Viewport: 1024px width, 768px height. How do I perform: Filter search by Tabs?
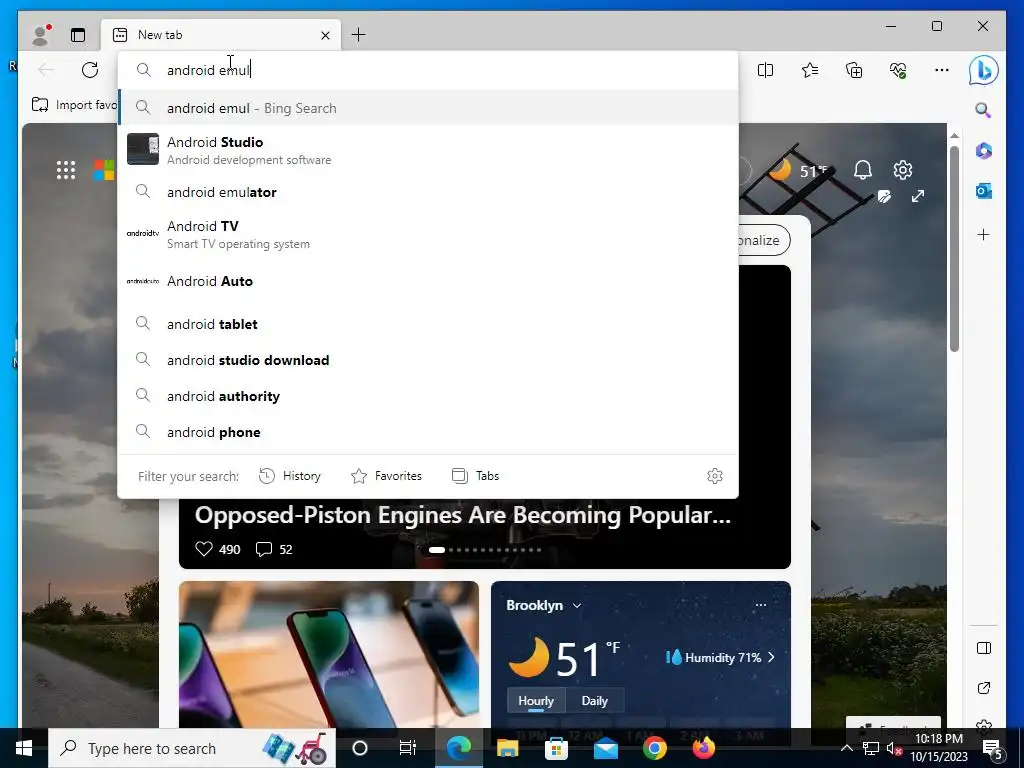pyautogui.click(x=475, y=476)
